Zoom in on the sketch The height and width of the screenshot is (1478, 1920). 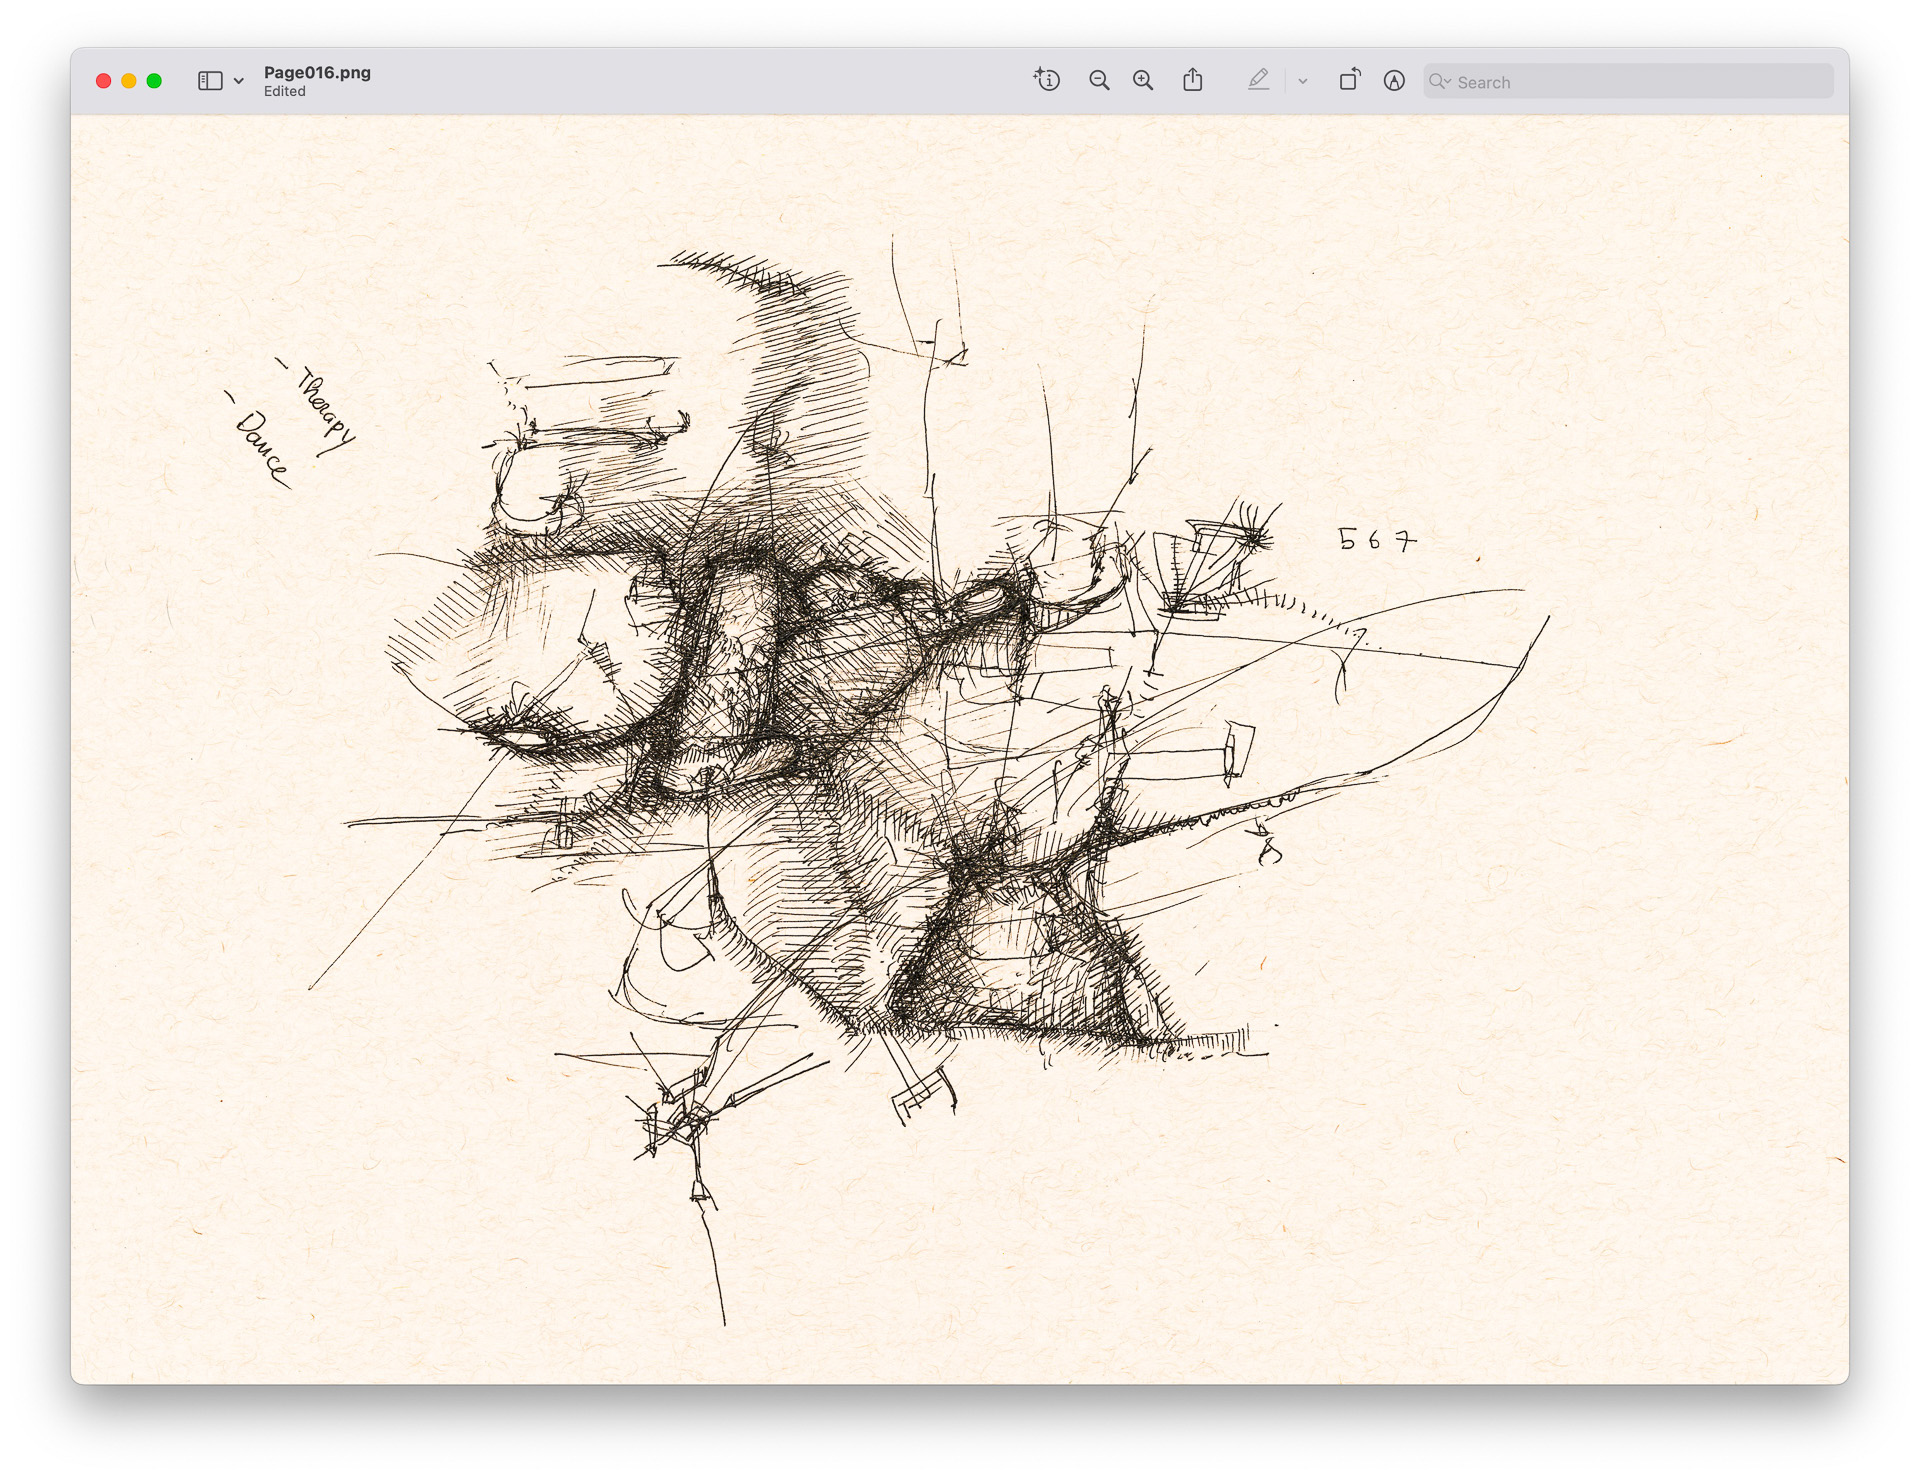(x=1144, y=80)
